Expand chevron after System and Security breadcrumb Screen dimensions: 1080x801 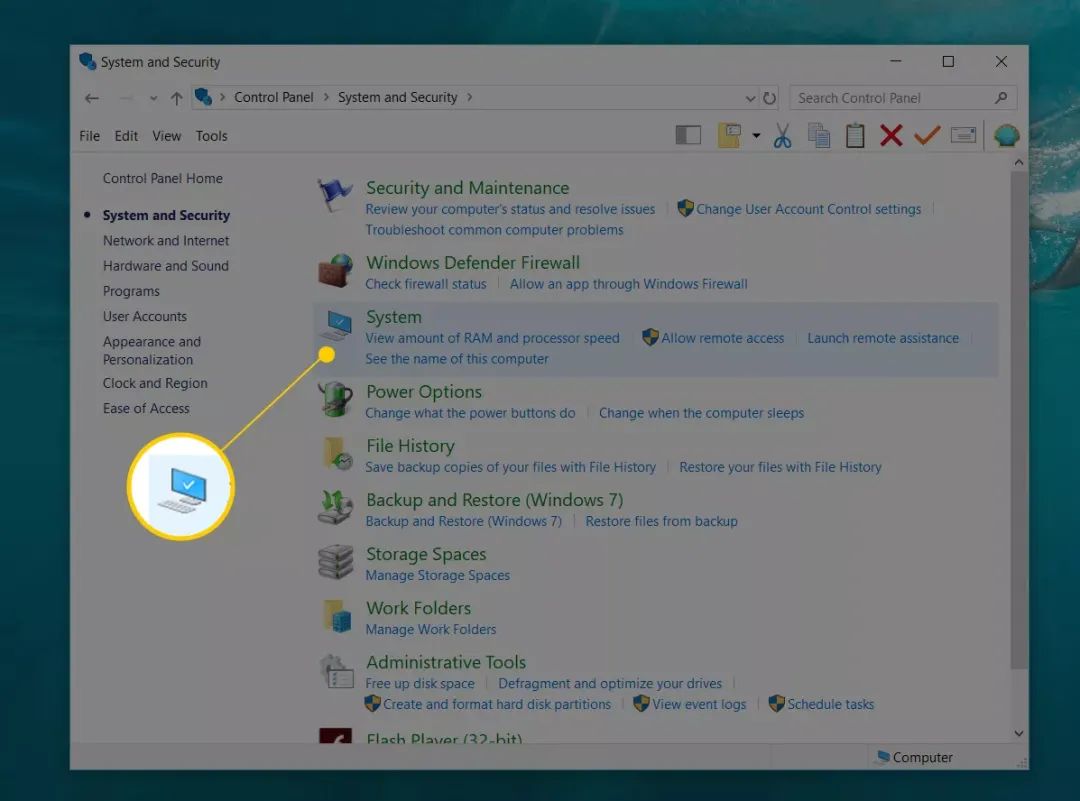click(470, 97)
